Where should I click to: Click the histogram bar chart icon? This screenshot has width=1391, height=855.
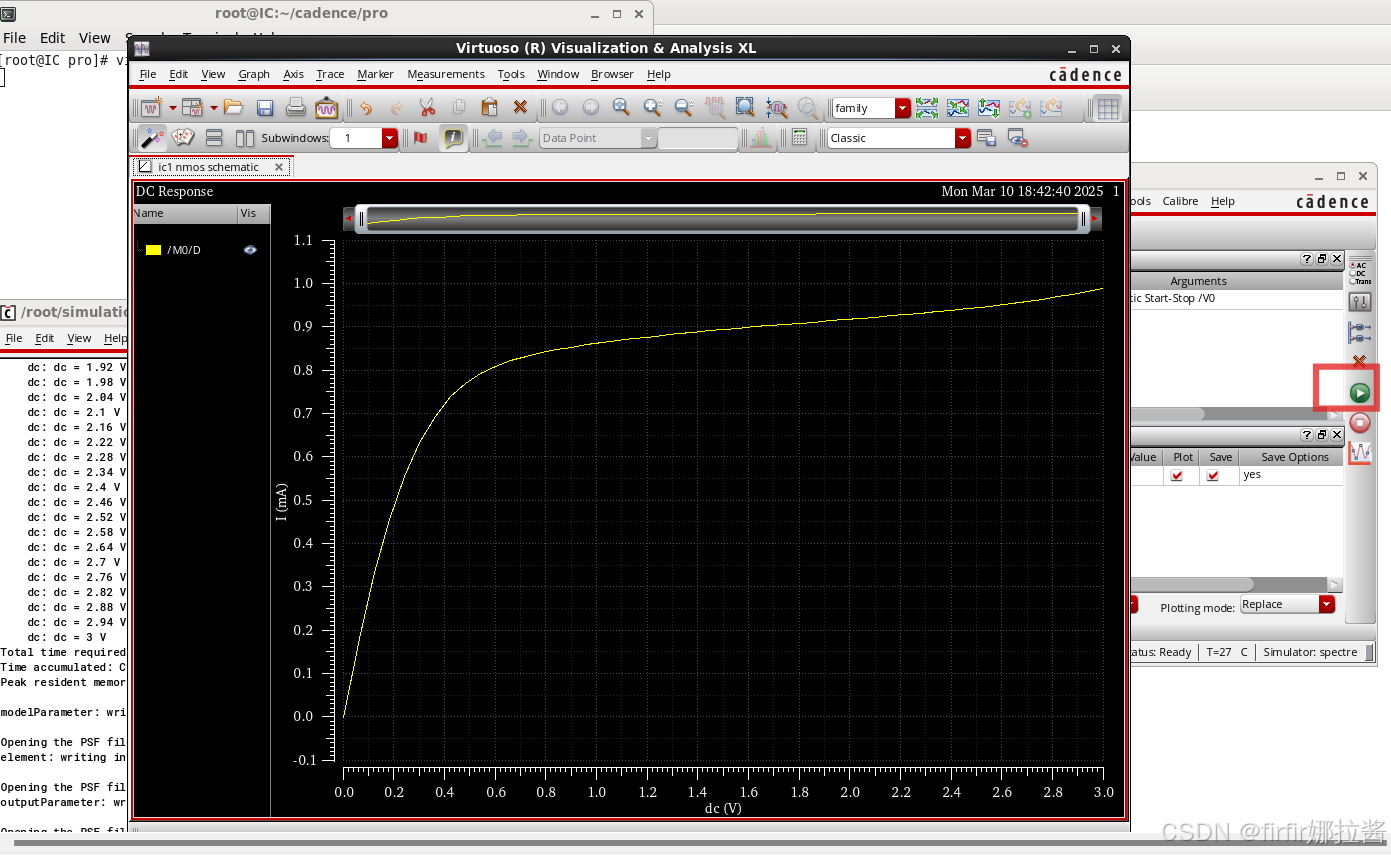tap(761, 138)
